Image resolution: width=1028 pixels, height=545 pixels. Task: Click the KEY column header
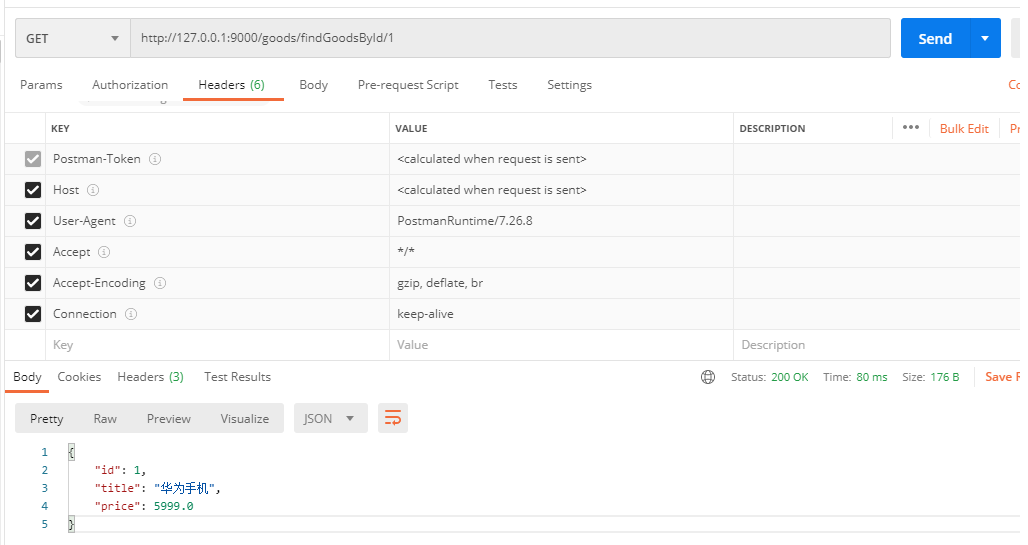click(60, 129)
